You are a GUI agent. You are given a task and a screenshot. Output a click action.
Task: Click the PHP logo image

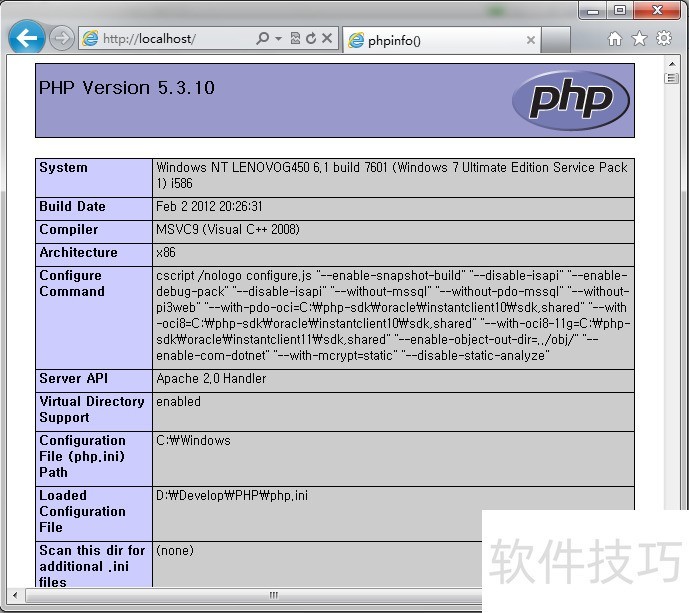click(x=570, y=100)
